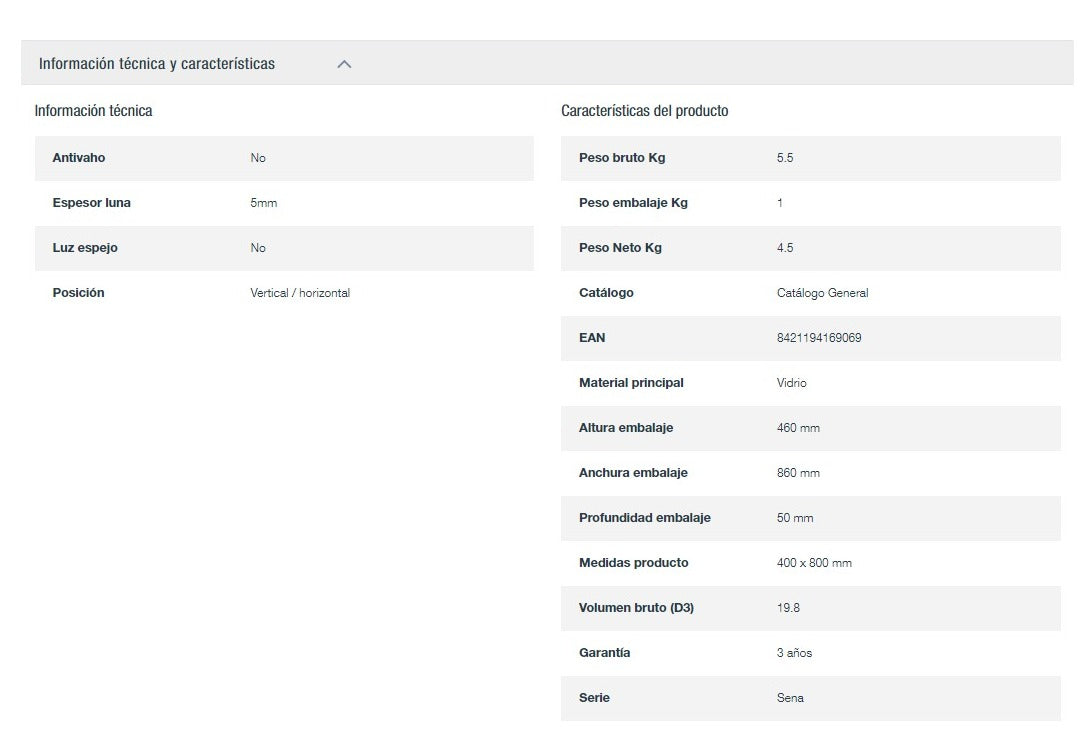Click the Peso bruto Kg label
1091x744 pixels.
(621, 158)
